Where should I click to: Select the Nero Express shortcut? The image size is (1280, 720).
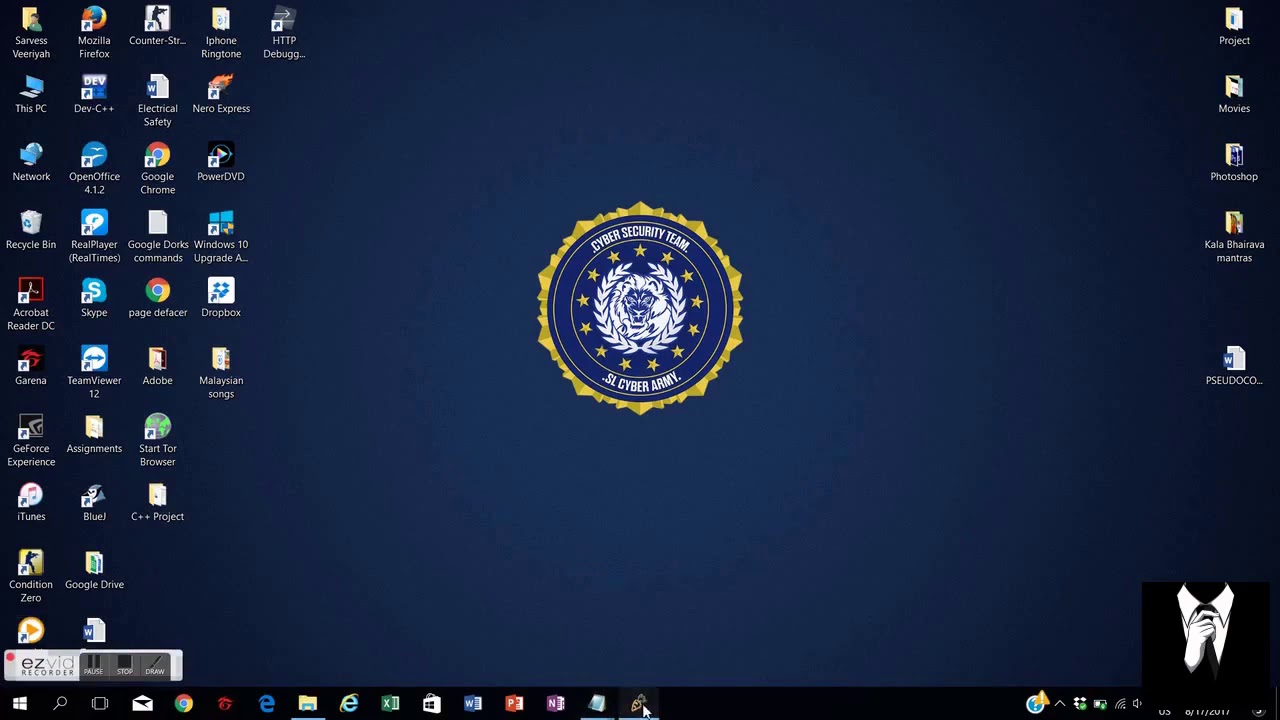[x=221, y=94]
